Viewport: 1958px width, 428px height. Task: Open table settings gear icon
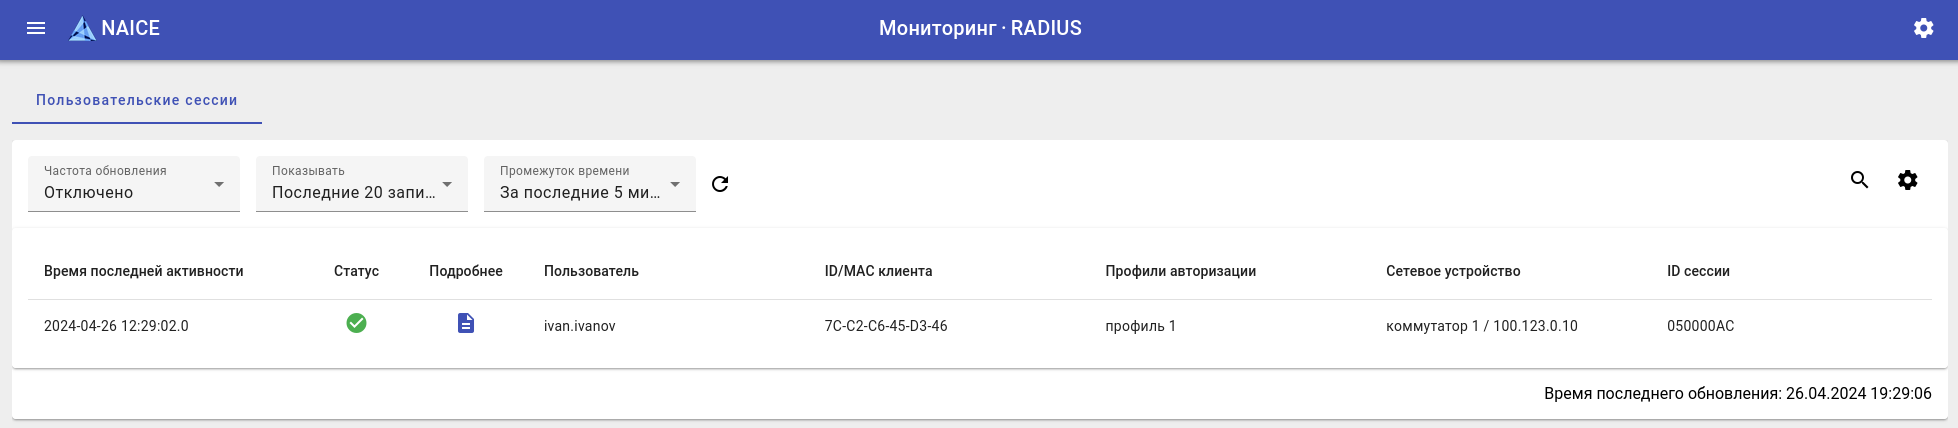pos(1907,180)
